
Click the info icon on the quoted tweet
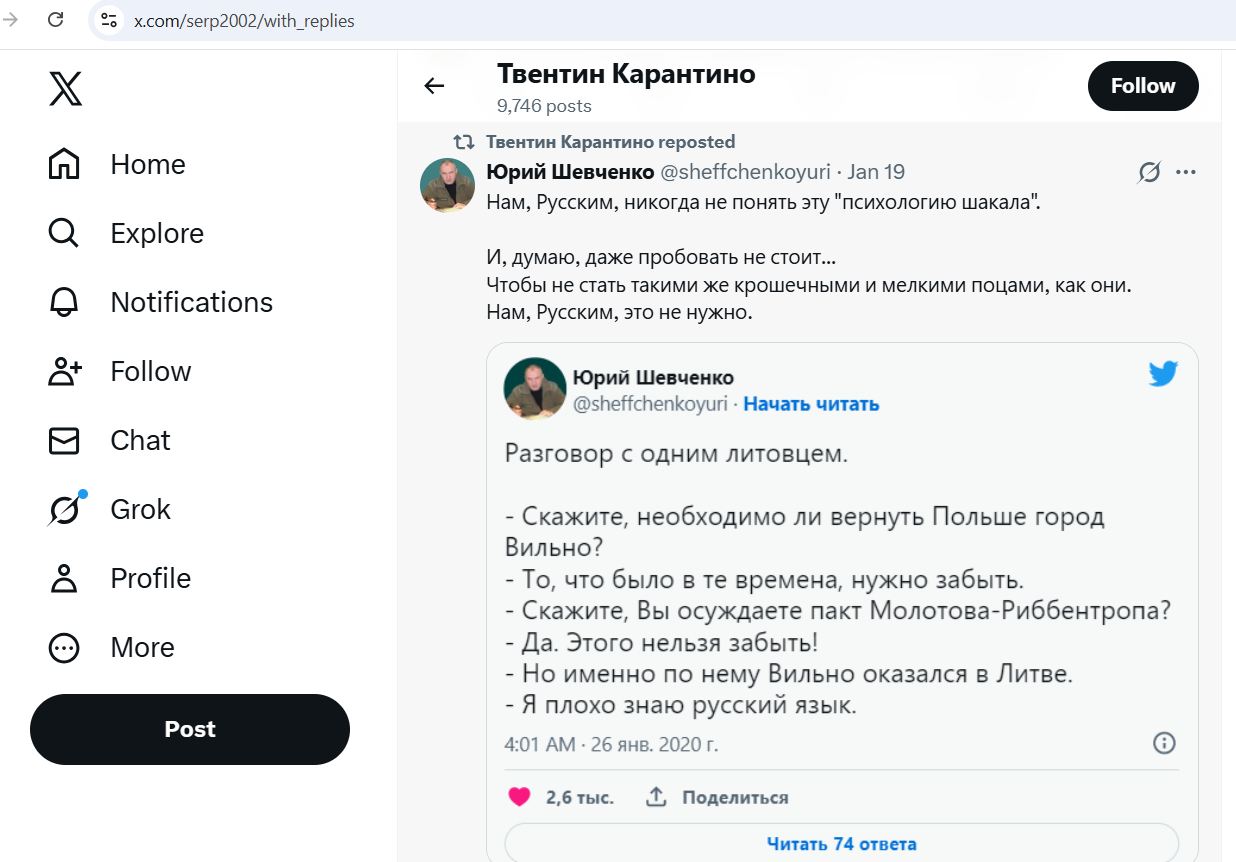pyautogui.click(x=1163, y=743)
